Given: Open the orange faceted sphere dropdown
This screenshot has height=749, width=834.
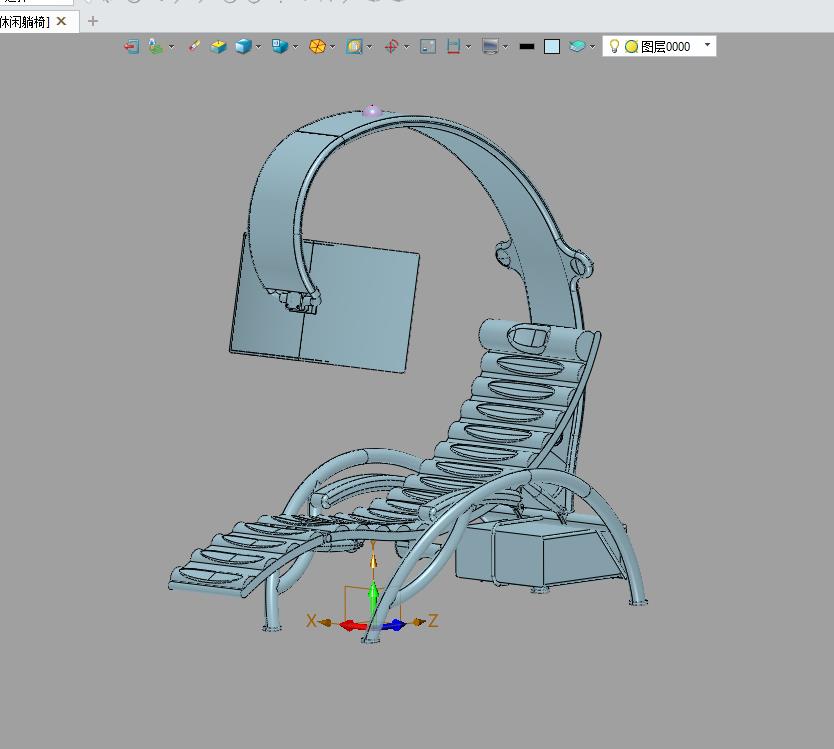Looking at the screenshot, I should pos(332,47).
